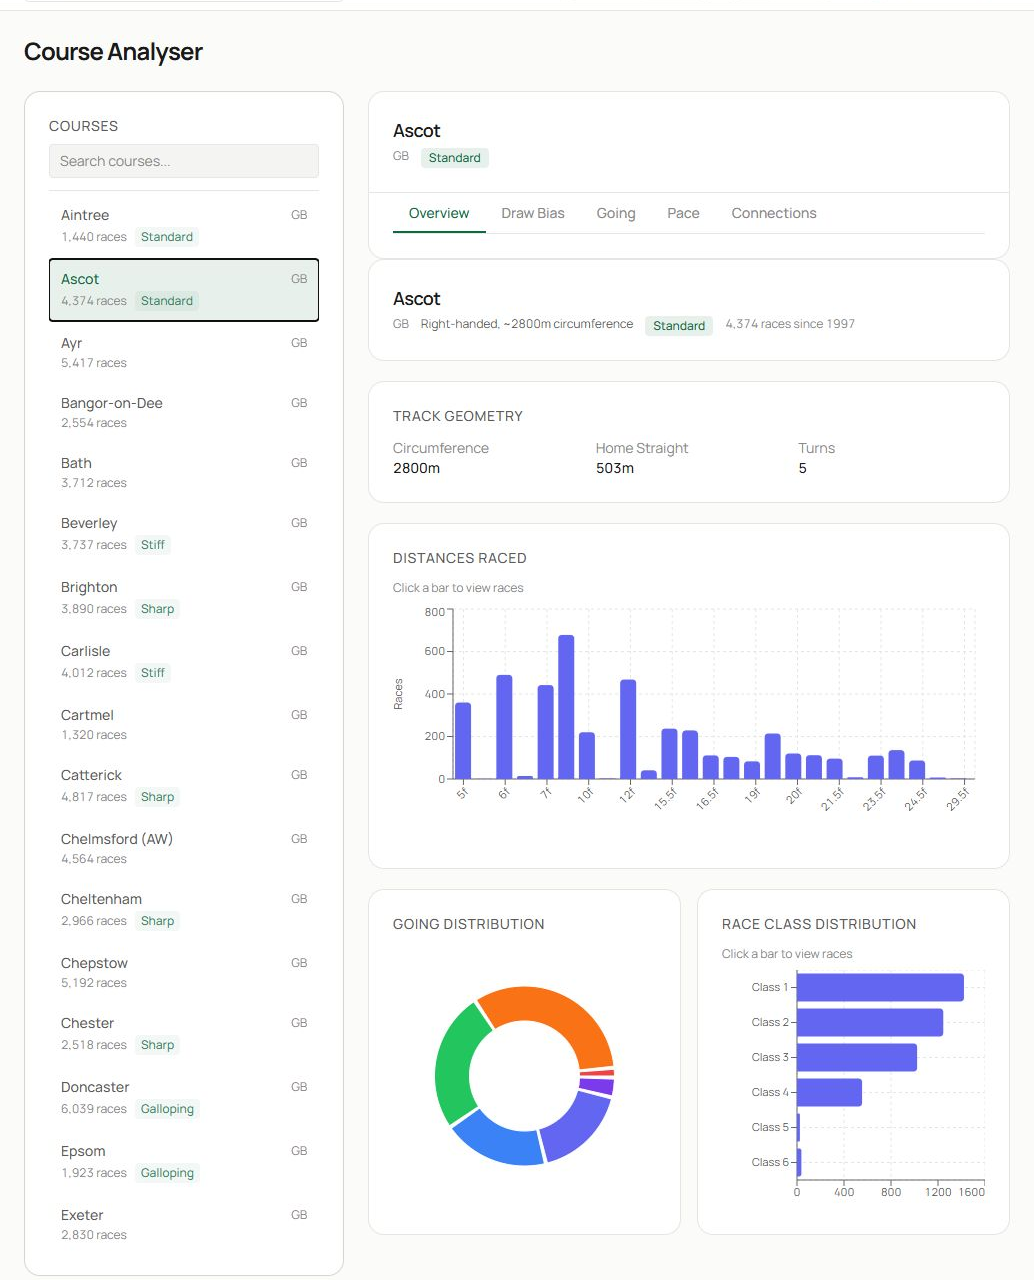Image resolution: width=1034 pixels, height=1280 pixels.
Task: Open Chepstow in the course list
Action: click(x=184, y=972)
